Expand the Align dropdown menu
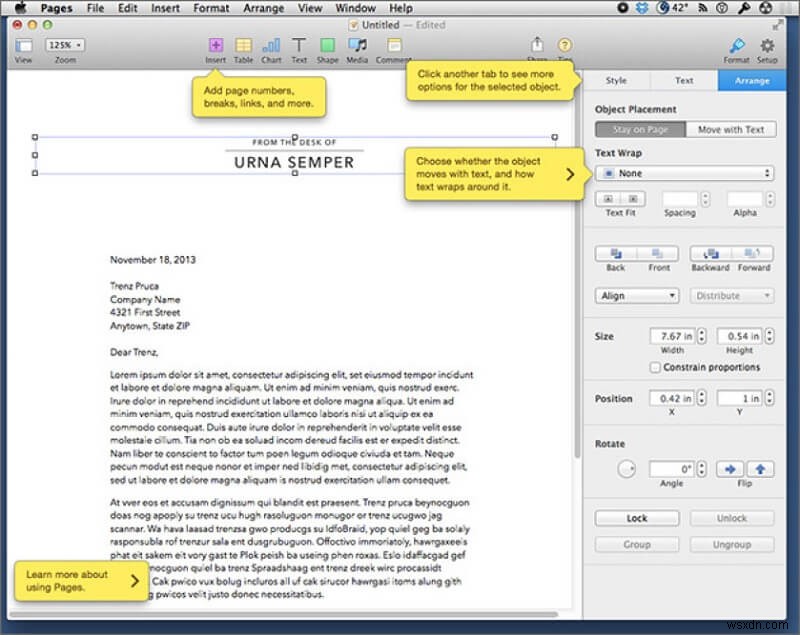 637,296
